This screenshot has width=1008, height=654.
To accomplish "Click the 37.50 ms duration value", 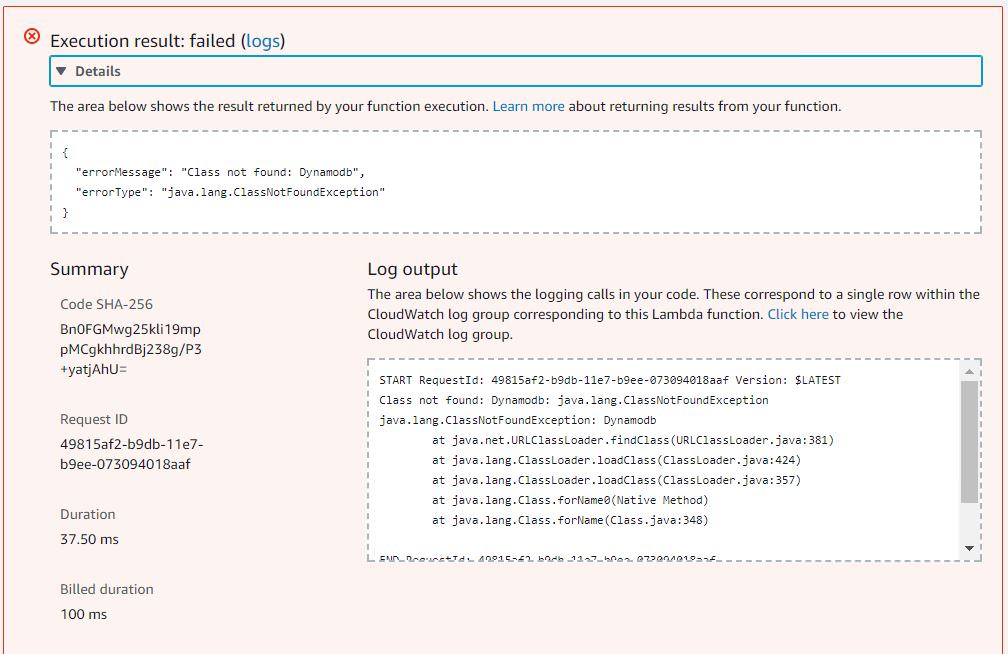I will point(89,539).
